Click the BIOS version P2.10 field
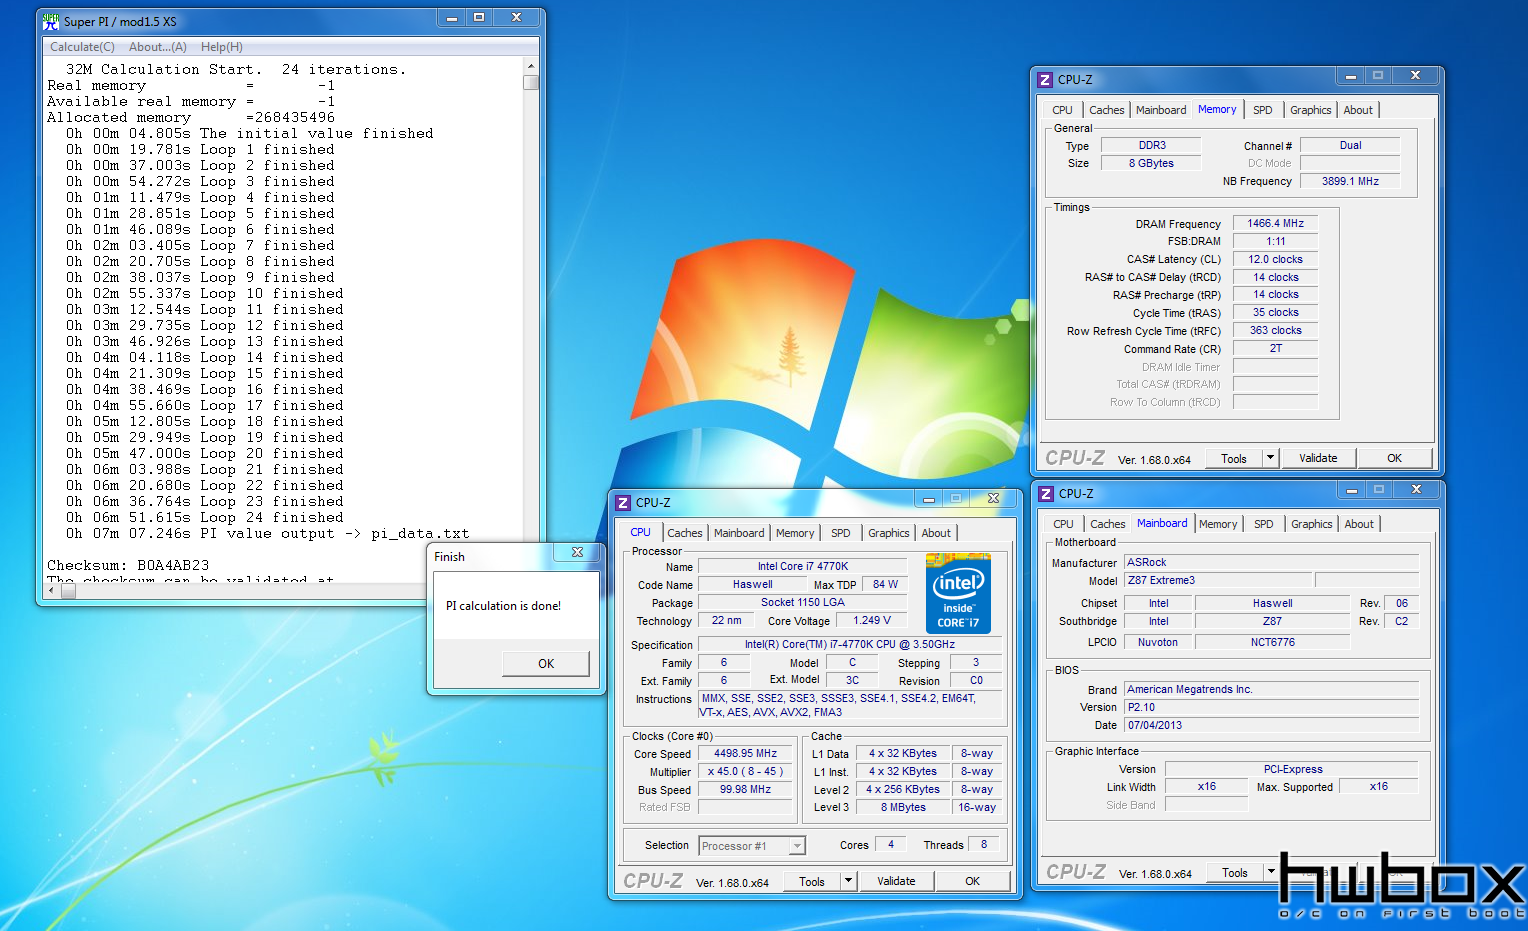The image size is (1528, 931). tap(1271, 707)
